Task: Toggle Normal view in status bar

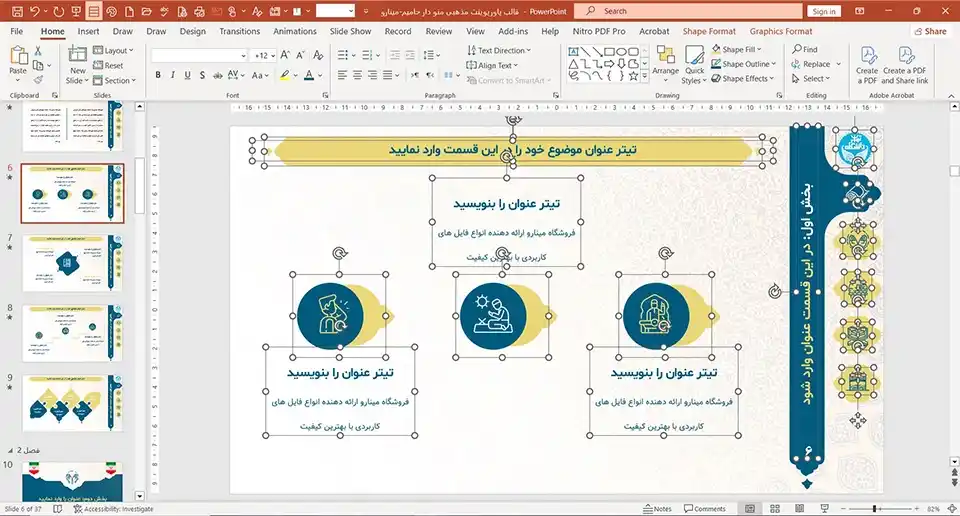Action: [x=750, y=509]
